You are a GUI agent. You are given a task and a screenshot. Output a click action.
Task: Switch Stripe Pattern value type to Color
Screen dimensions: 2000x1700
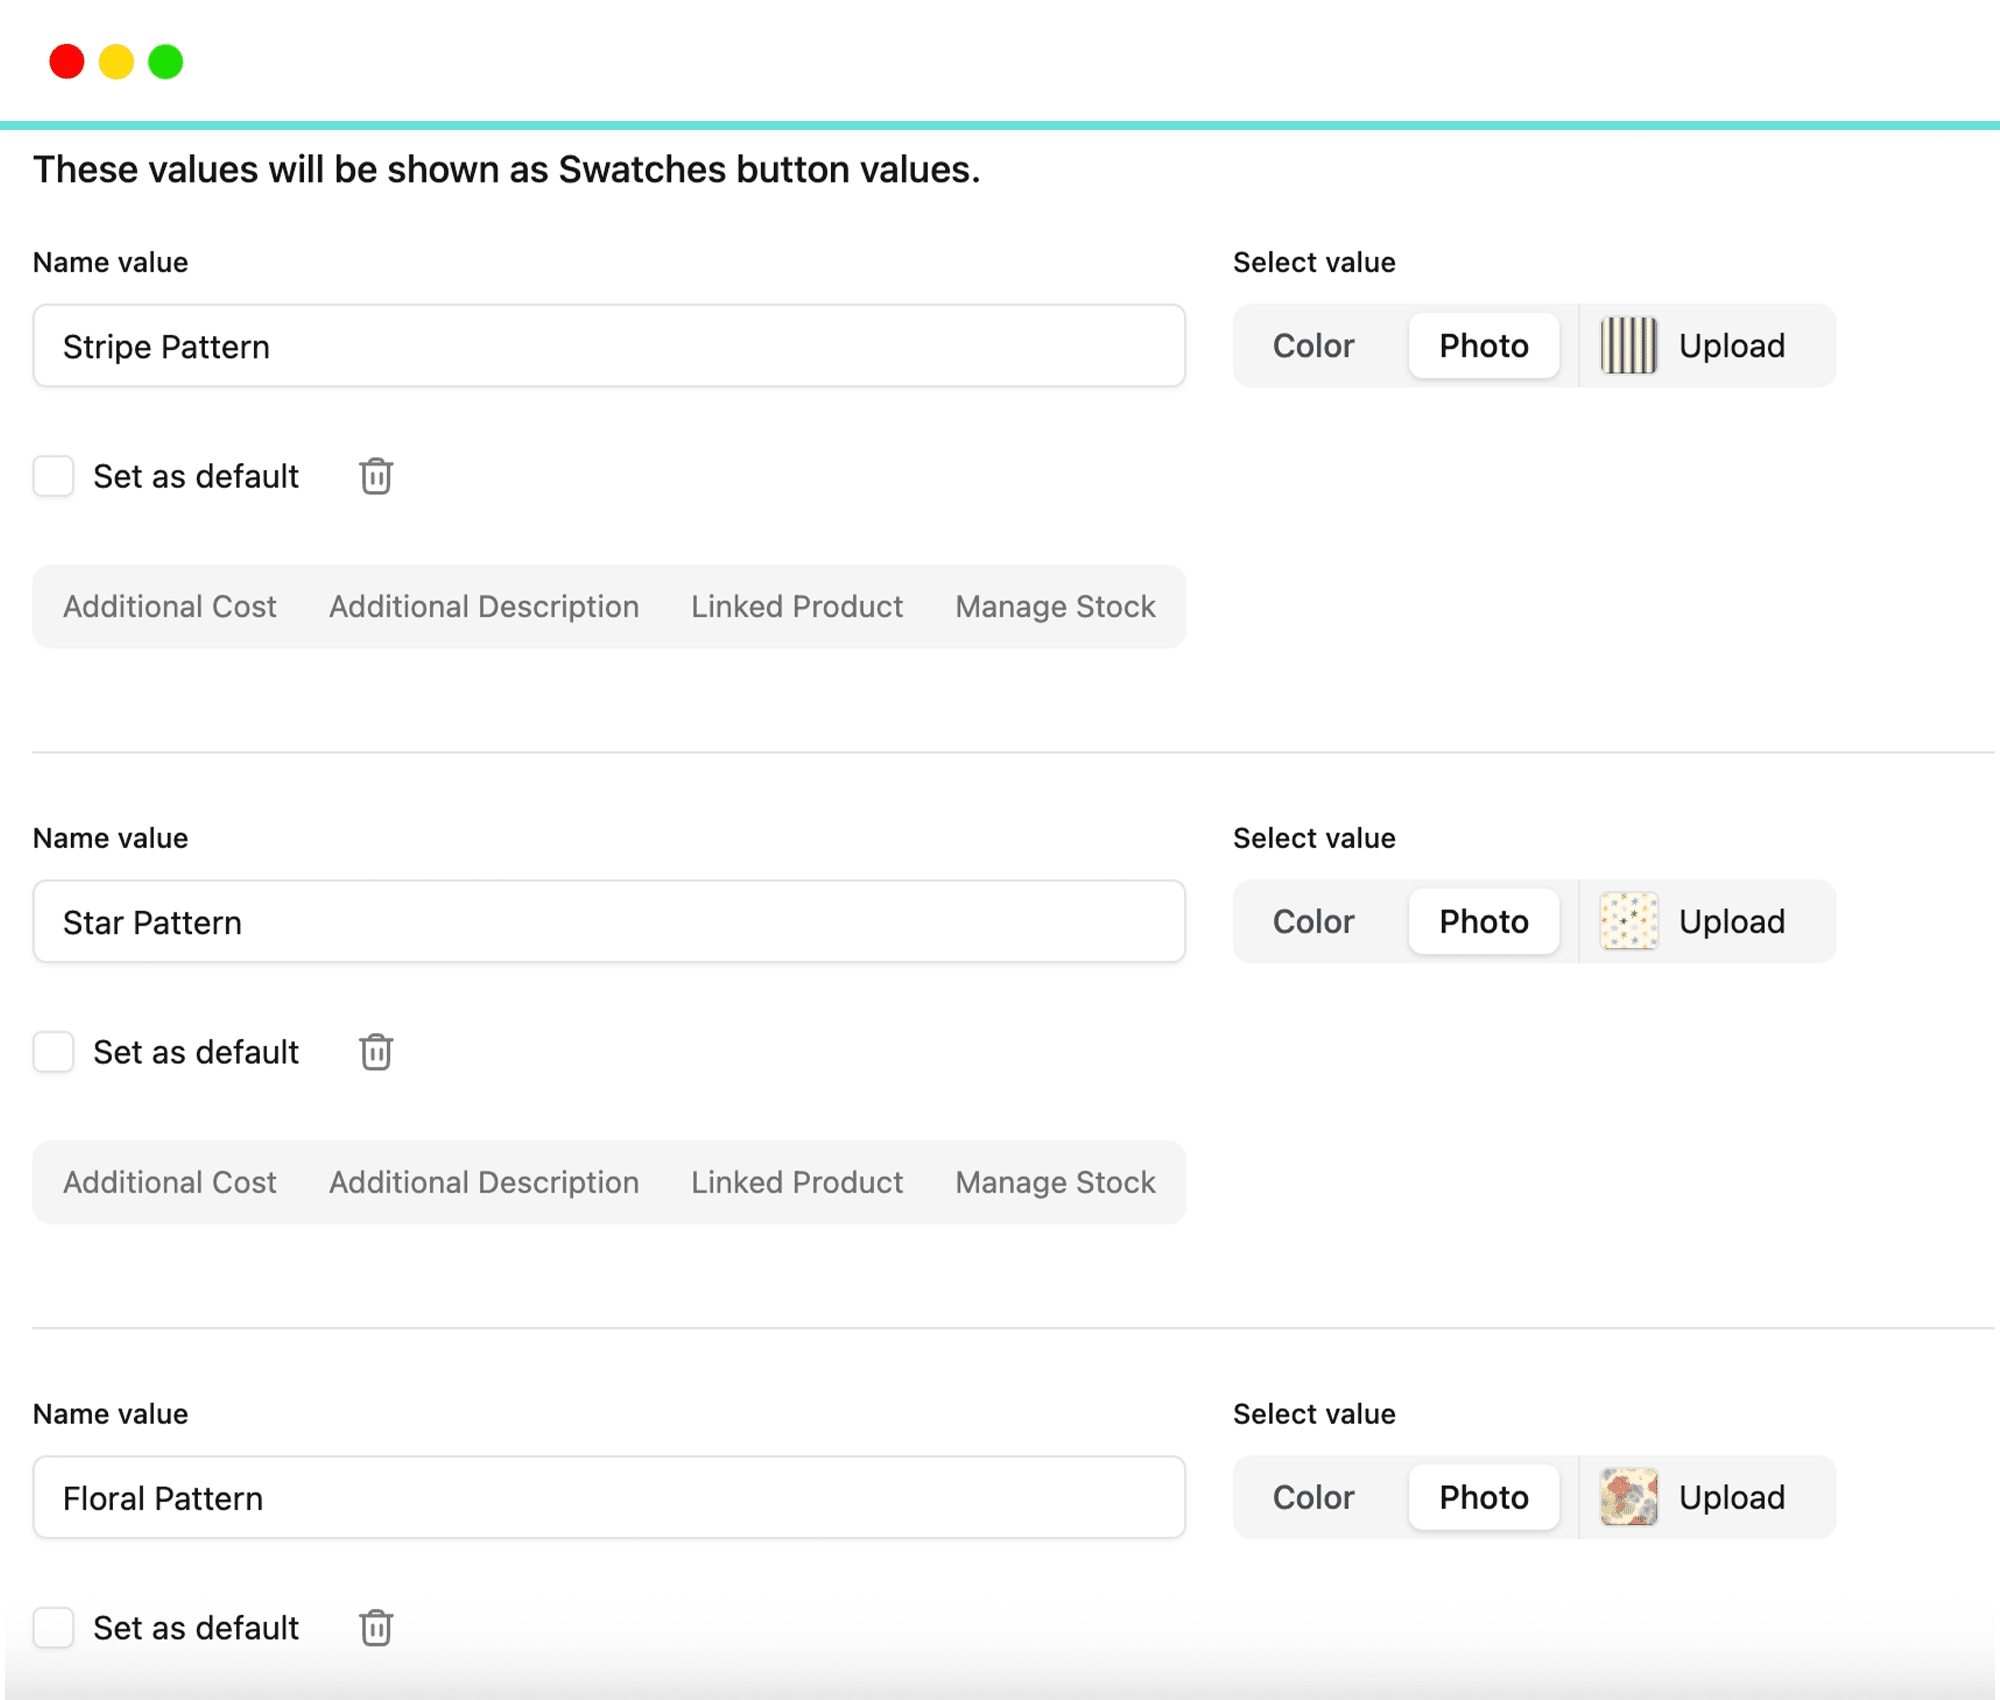pyautogui.click(x=1313, y=346)
